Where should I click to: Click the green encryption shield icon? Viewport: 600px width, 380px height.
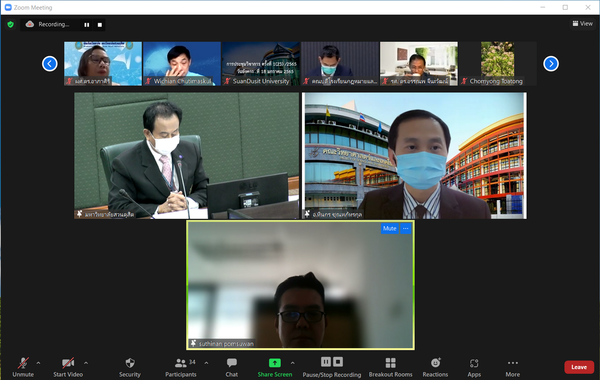pos(10,24)
